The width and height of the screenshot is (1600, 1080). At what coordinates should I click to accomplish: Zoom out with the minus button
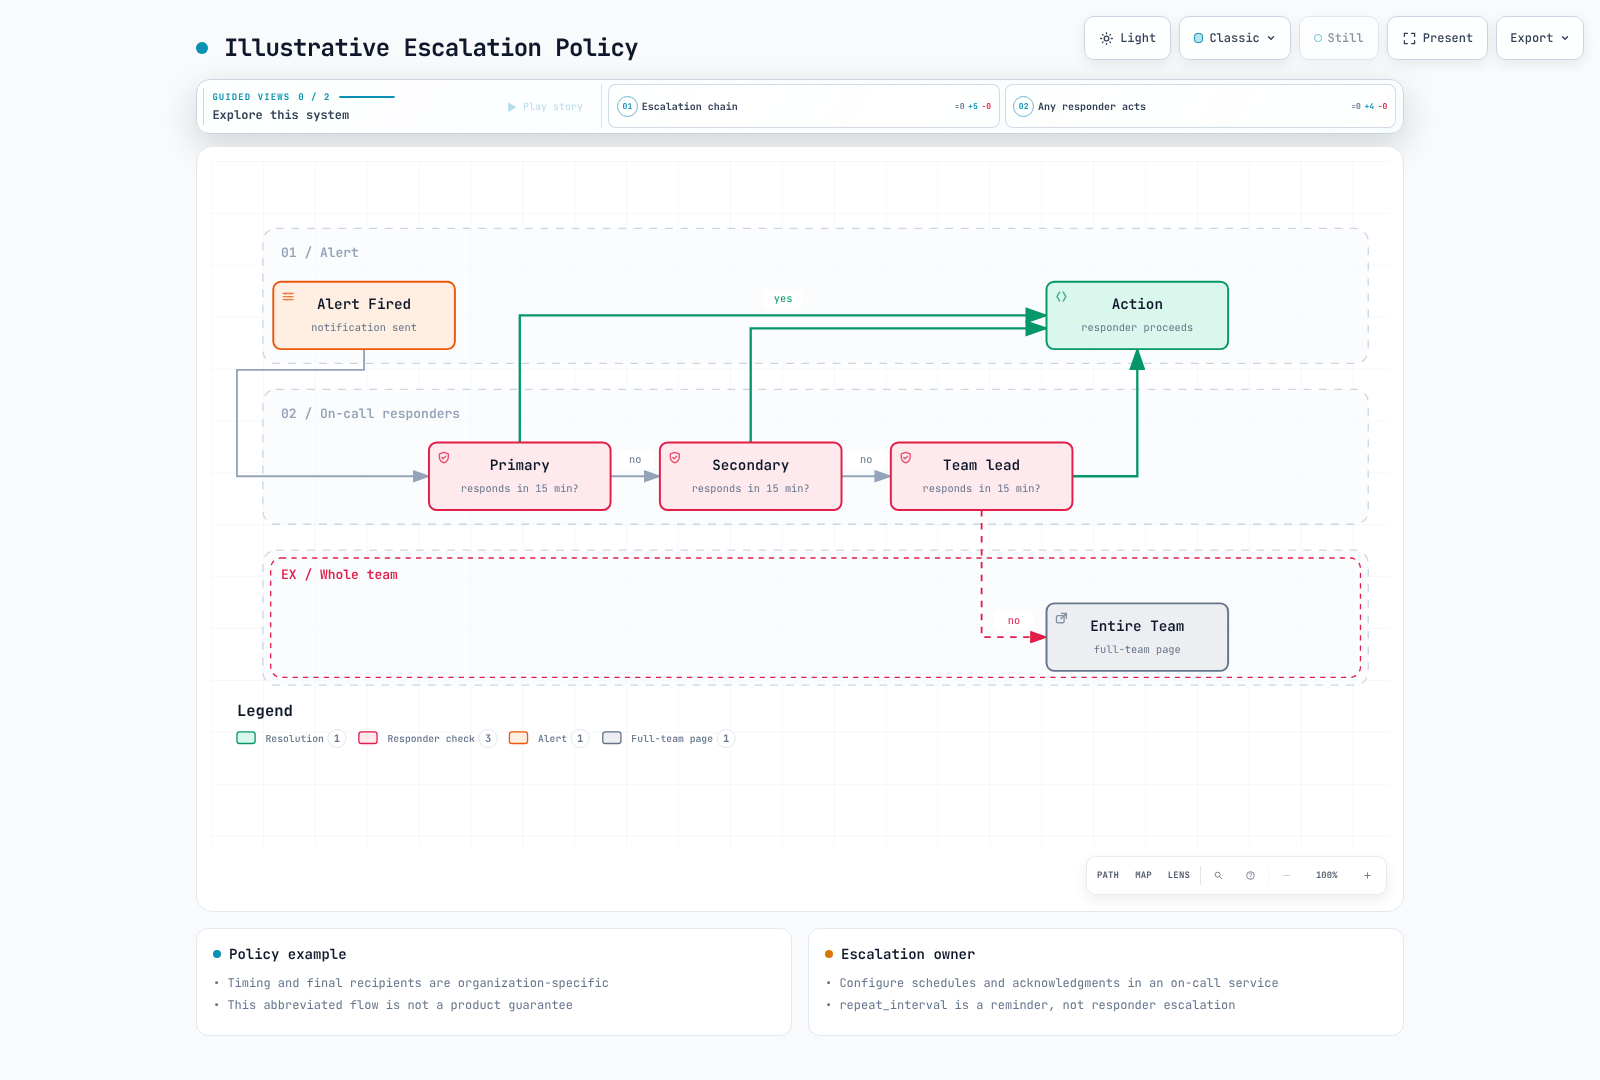(x=1287, y=875)
